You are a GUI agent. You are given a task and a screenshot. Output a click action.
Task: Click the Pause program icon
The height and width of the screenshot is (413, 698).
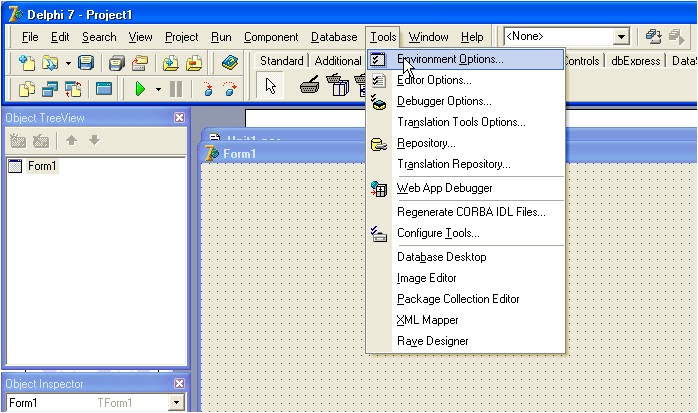[x=176, y=89]
